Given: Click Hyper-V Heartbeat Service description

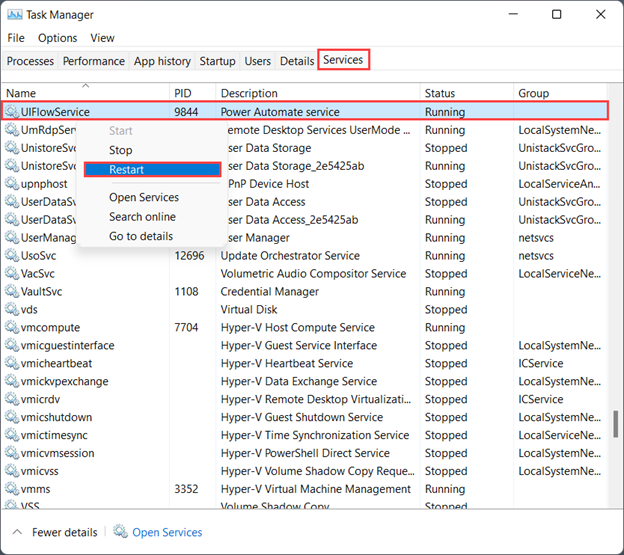Looking at the screenshot, I should (287, 363).
